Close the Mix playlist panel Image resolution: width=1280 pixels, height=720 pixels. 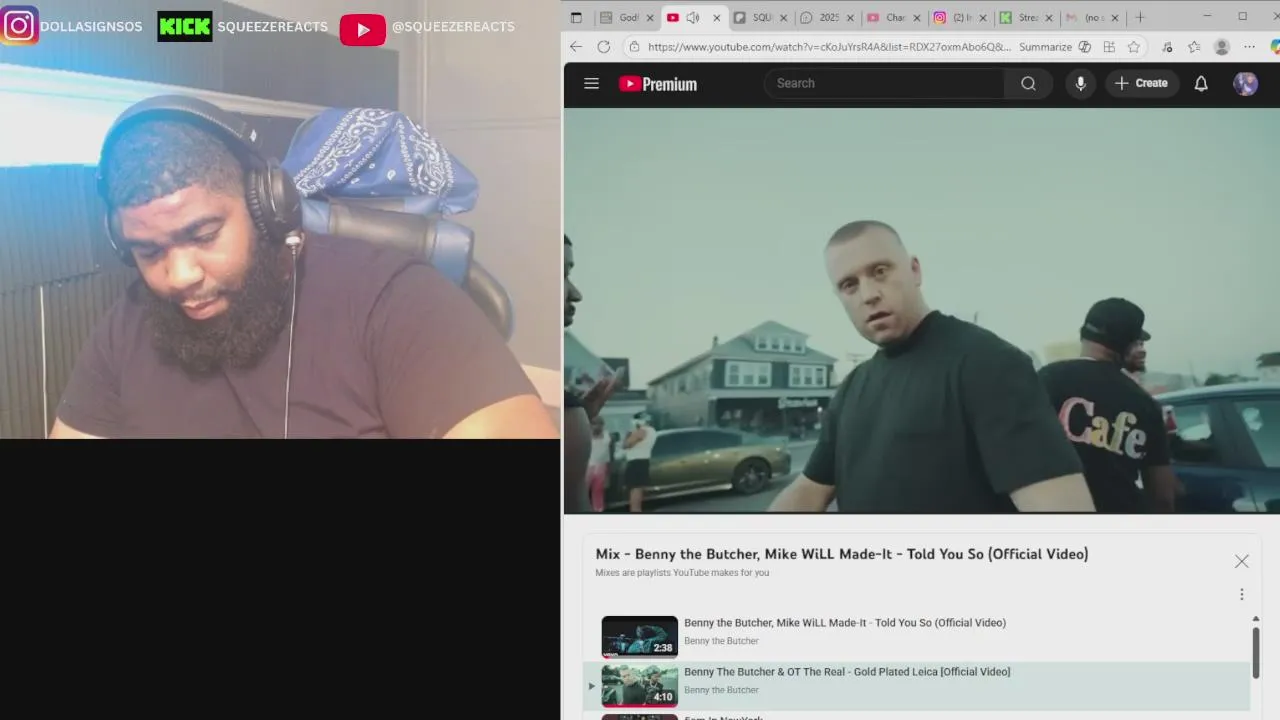point(1241,561)
